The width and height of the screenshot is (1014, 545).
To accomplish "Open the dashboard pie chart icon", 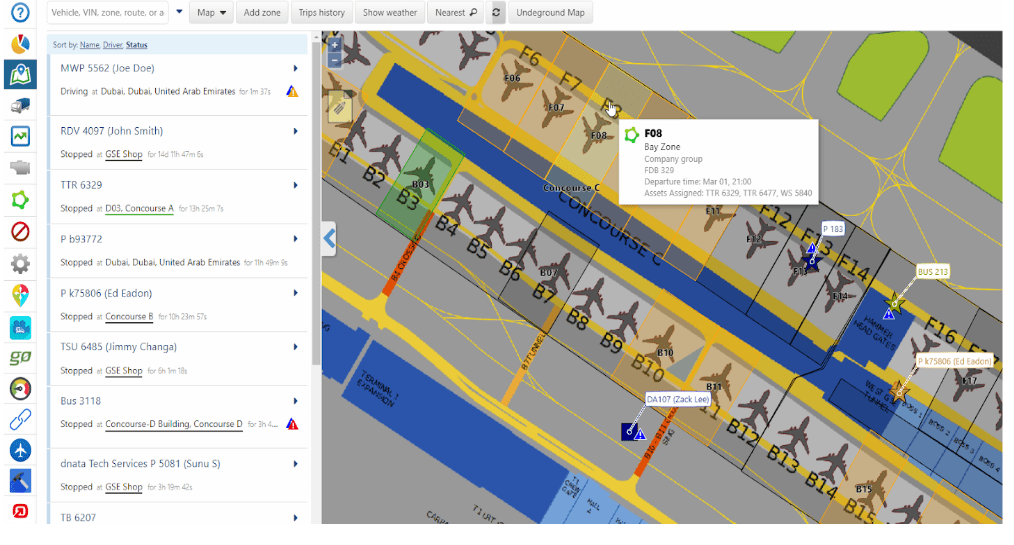I will point(20,43).
